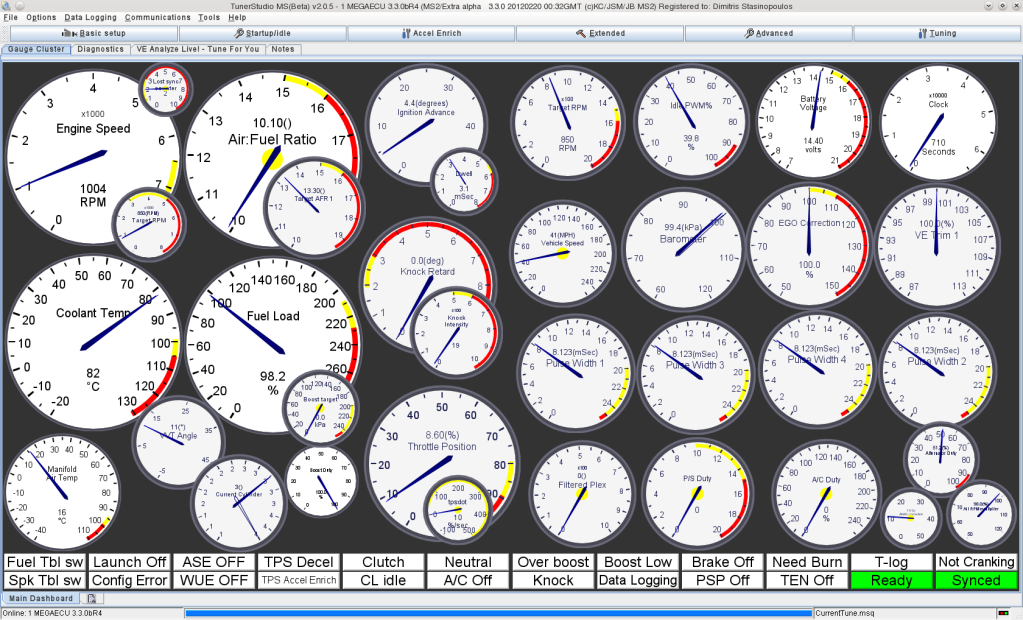This screenshot has width=1023, height=620.
Task: Select the Battery Voltage gauge
Action: (x=813, y=121)
